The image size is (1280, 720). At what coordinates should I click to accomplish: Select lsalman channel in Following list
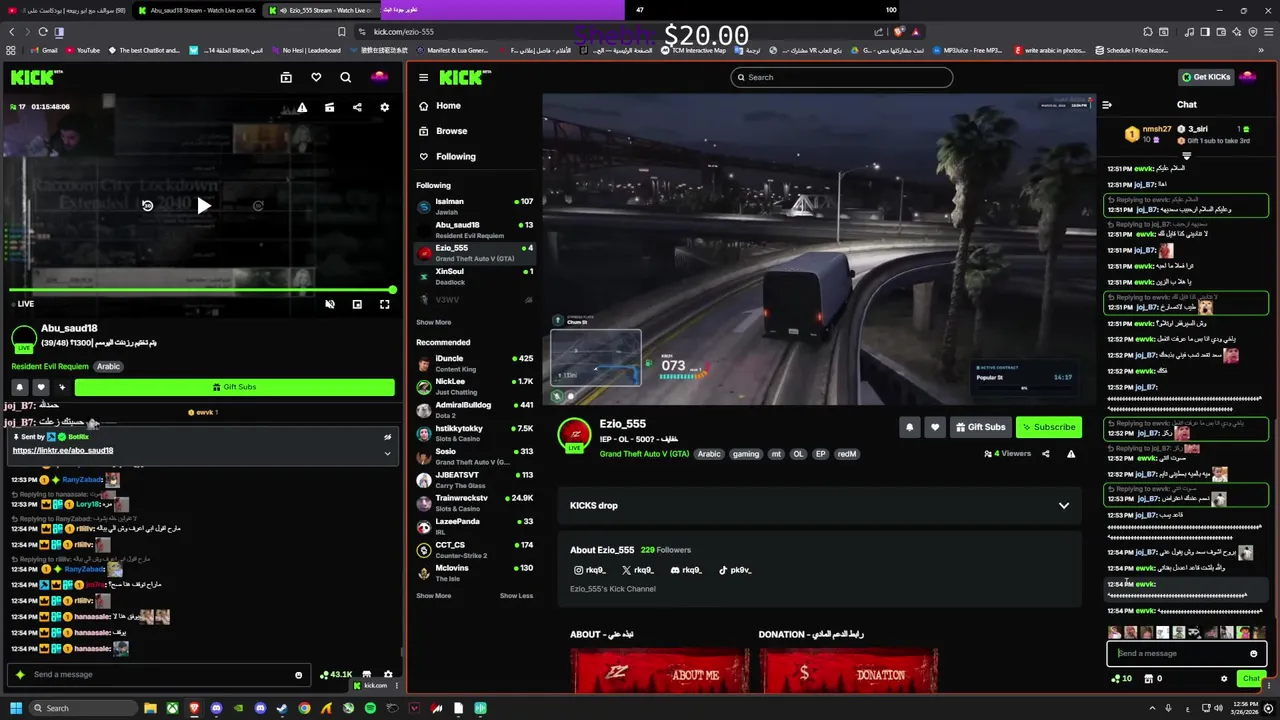coord(475,206)
